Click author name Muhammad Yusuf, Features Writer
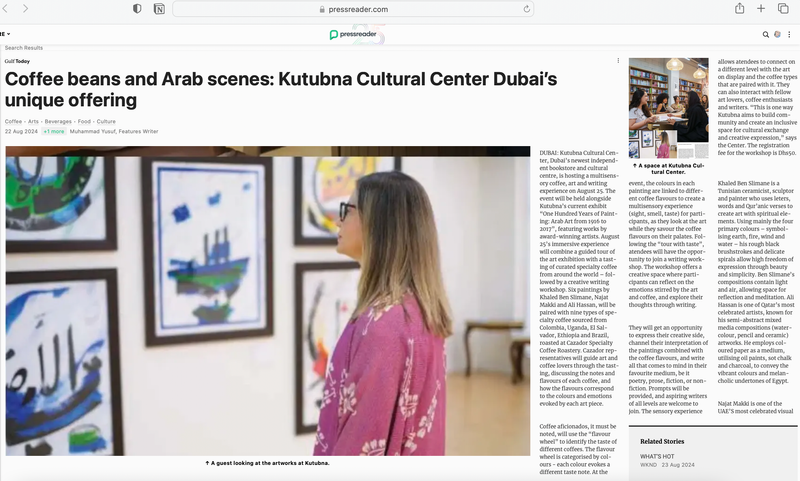The height and width of the screenshot is (481, 800). (x=114, y=132)
